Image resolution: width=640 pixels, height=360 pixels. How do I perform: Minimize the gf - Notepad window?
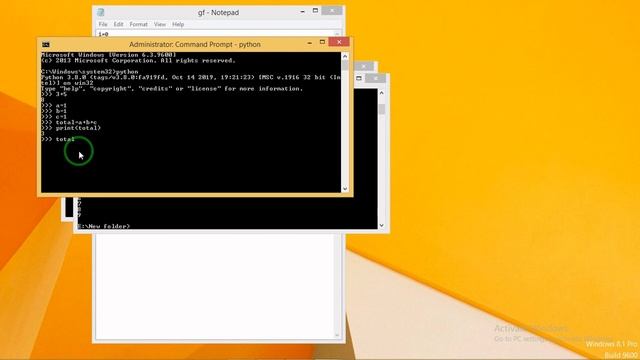coord(302,11)
